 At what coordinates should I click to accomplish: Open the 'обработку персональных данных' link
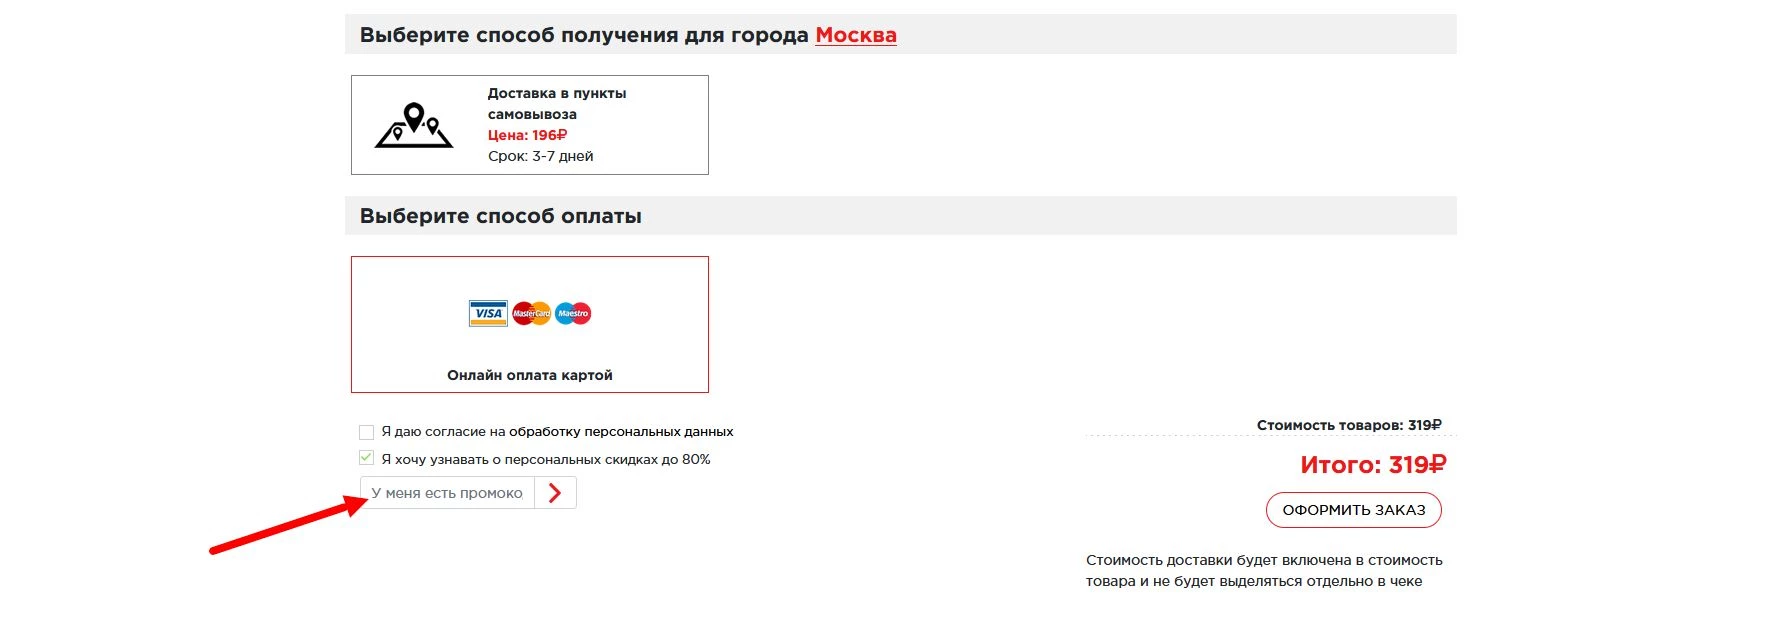tap(621, 432)
